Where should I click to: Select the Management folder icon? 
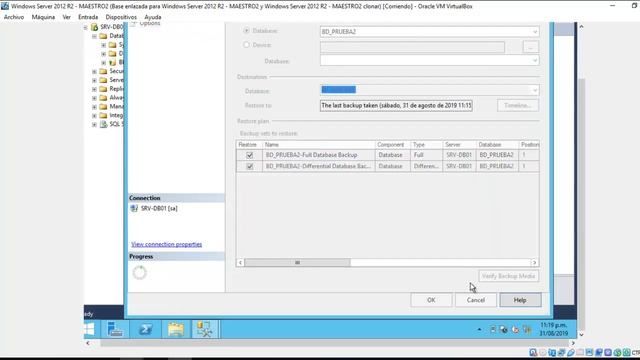(x=103, y=107)
